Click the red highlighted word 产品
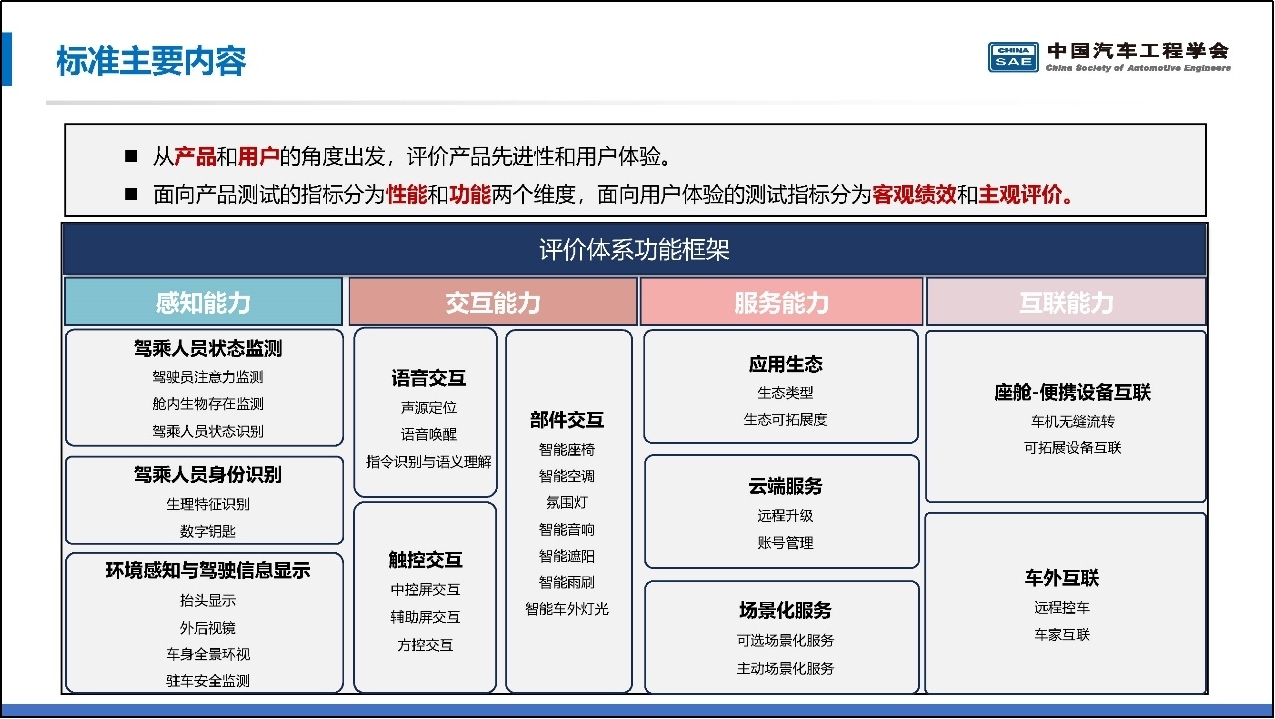1275x719 pixels. [195, 157]
